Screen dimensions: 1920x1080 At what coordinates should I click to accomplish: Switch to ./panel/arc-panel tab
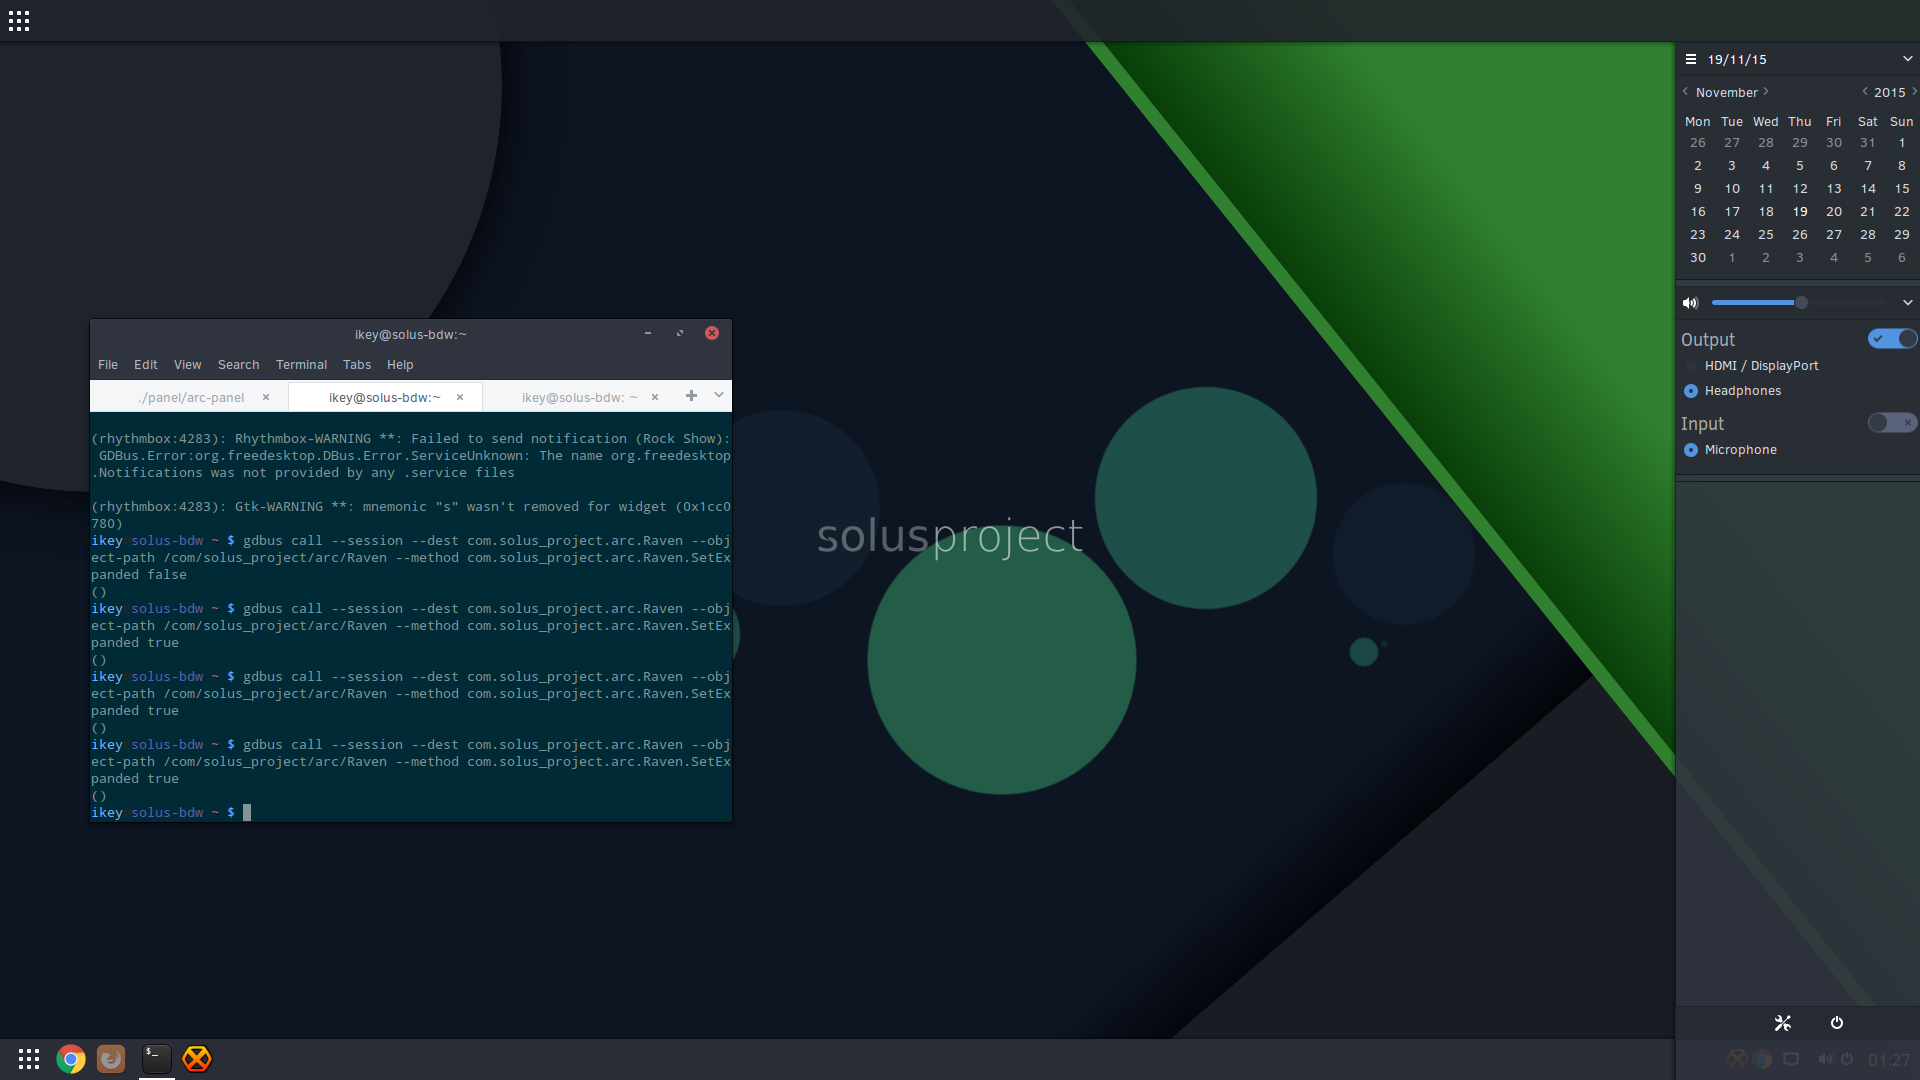coord(191,397)
